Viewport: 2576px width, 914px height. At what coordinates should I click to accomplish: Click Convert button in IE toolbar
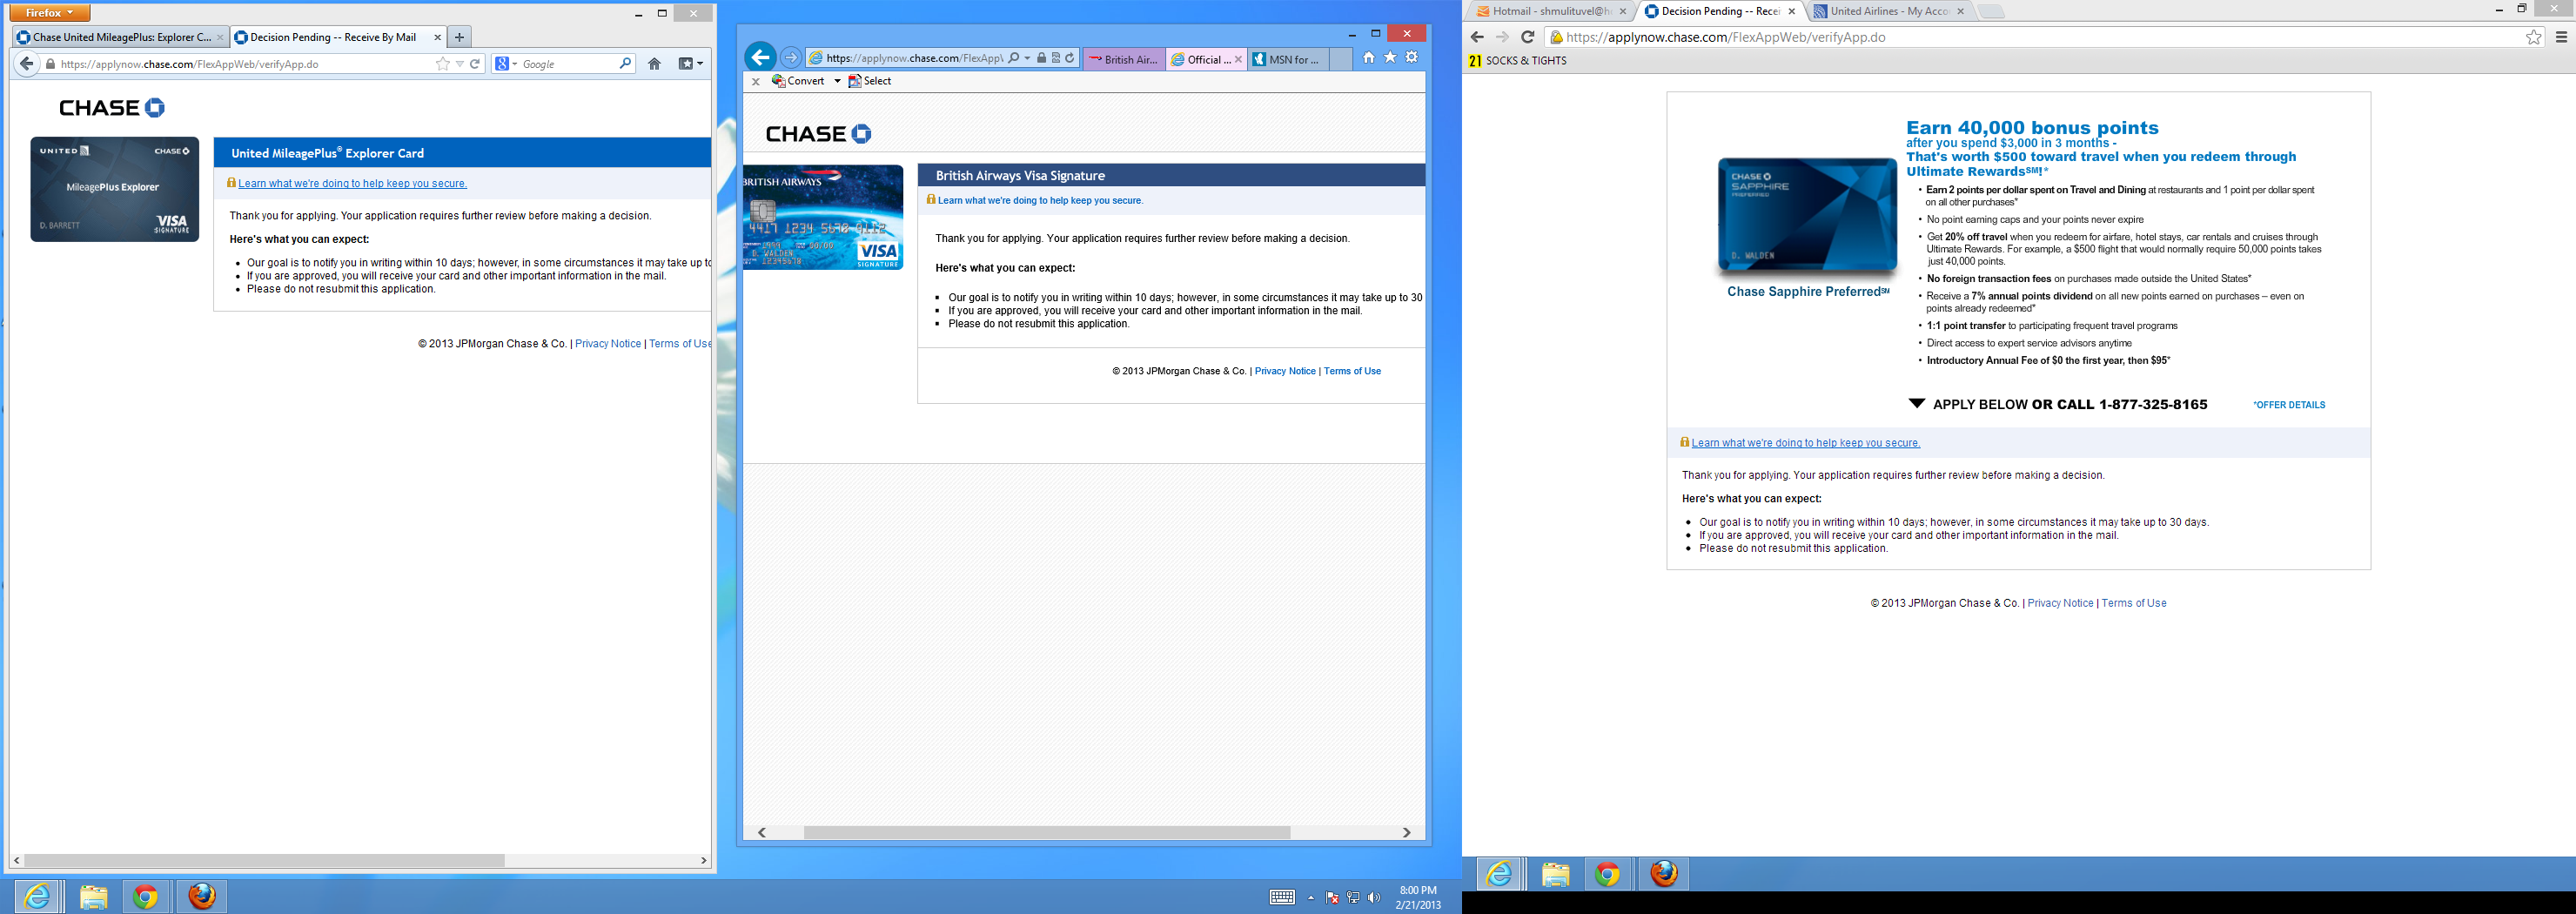798,81
